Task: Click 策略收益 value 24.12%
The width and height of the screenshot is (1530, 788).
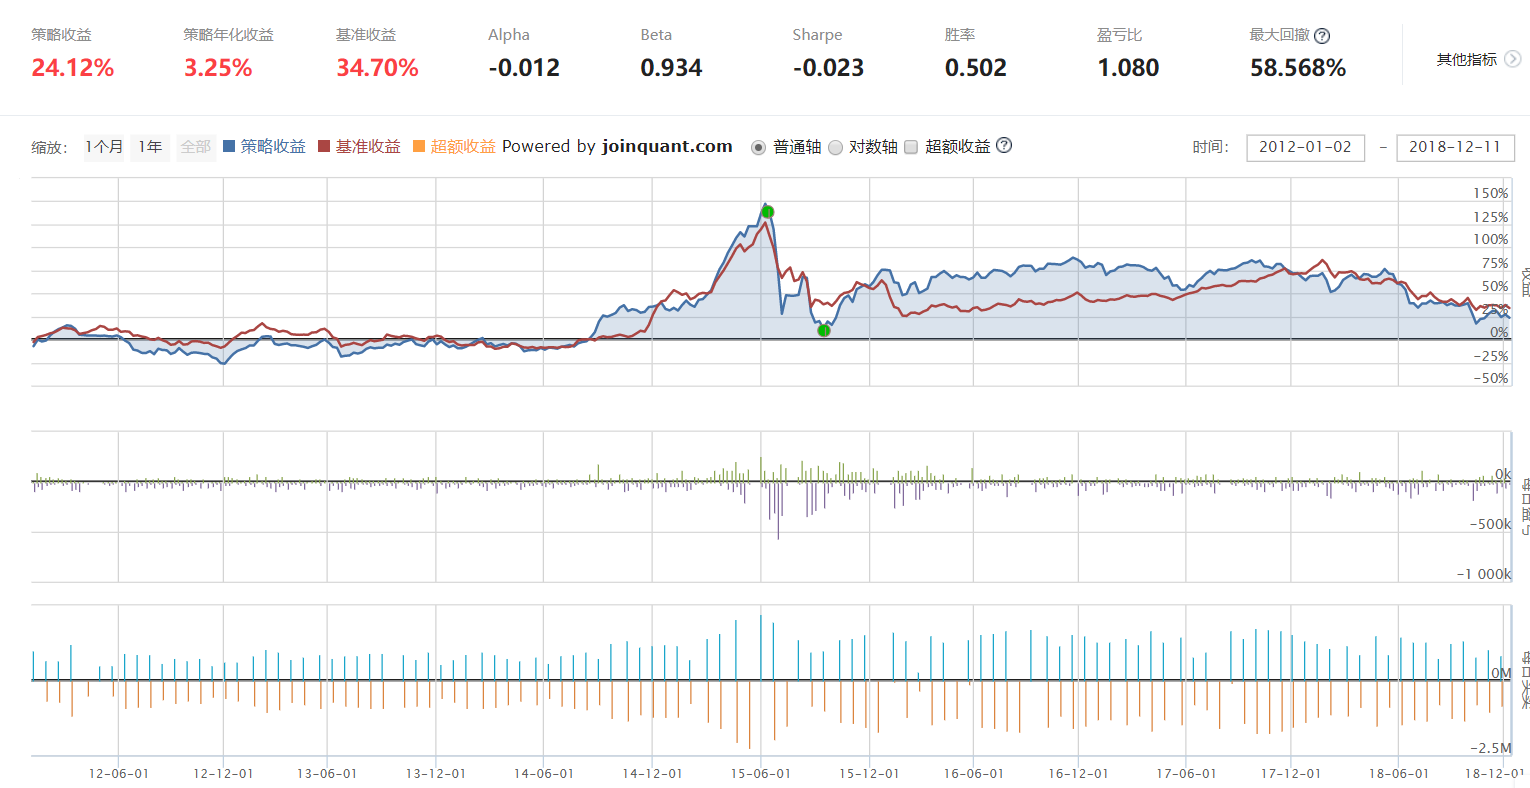Action: click(x=72, y=68)
